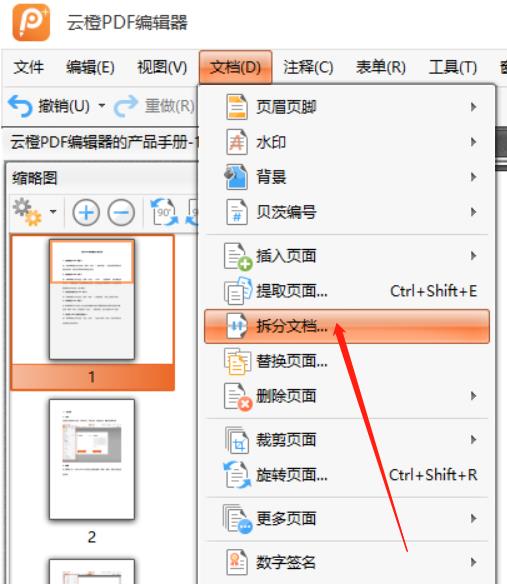Choose 替换页面... from the menu
The image size is (507, 584).
347,361
